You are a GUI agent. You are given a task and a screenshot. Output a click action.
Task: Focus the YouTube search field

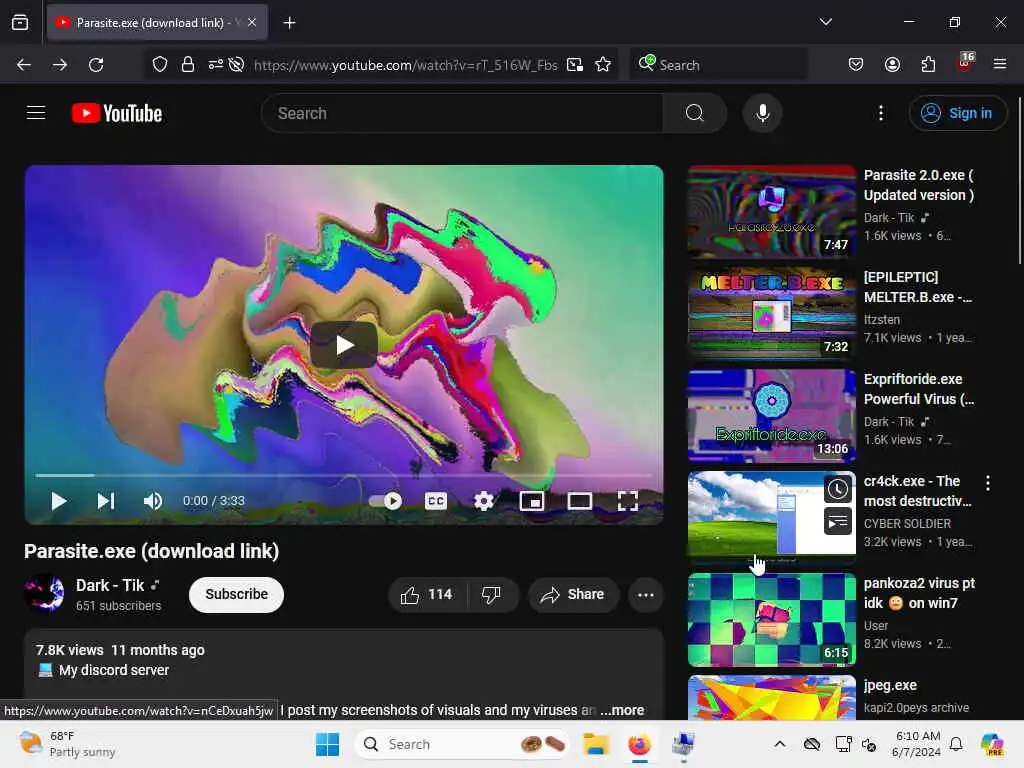point(462,113)
